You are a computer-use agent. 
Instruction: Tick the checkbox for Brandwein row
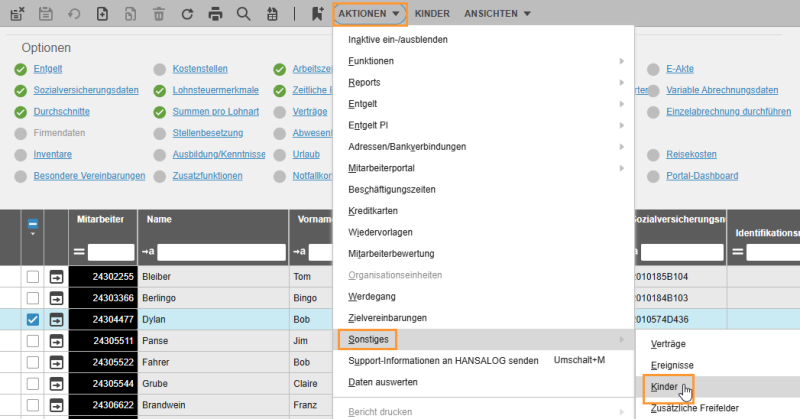(x=33, y=405)
